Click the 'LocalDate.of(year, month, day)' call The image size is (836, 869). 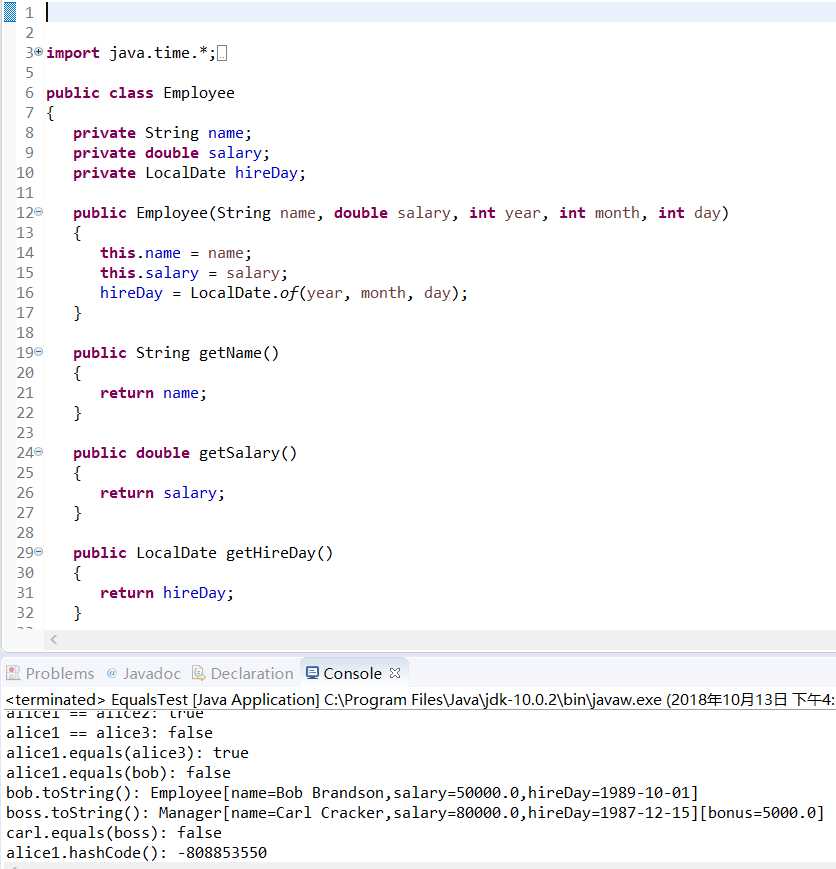324,293
